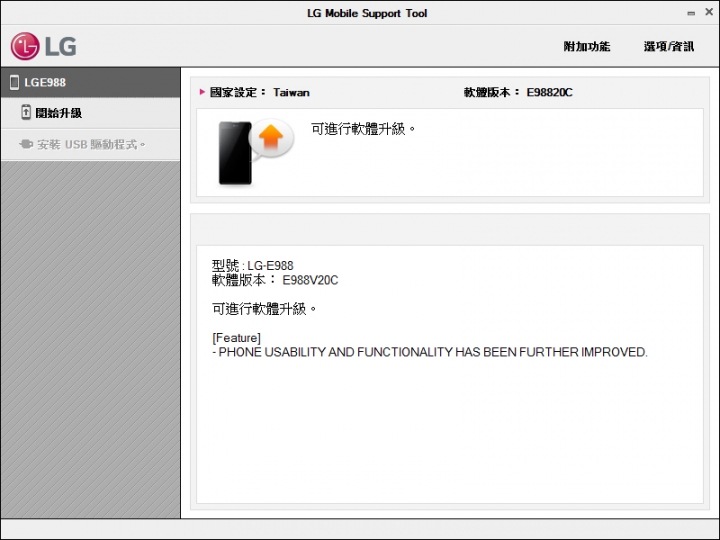Start upgrade with 開始升級 button
720x540 pixels.
(90, 113)
